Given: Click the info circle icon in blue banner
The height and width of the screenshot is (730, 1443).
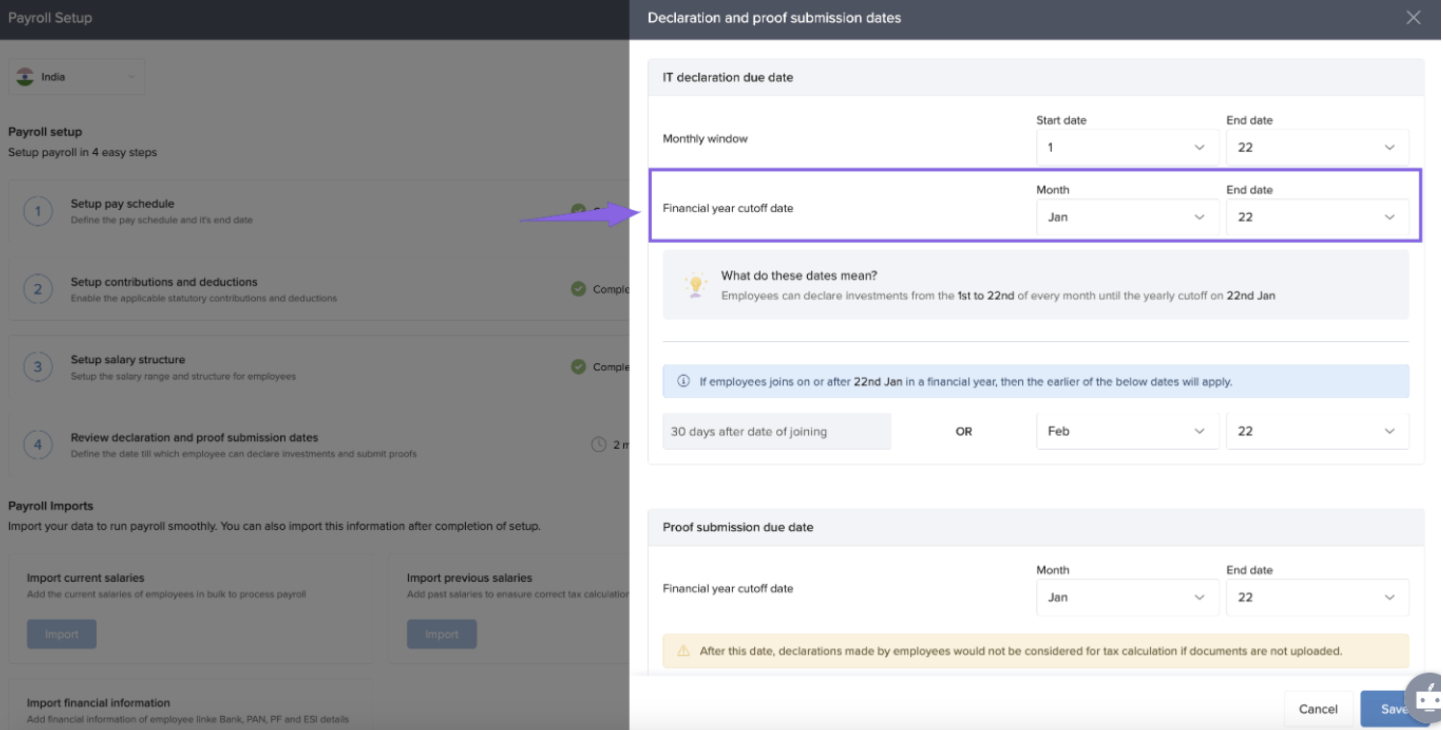Looking at the screenshot, I should [x=684, y=381].
